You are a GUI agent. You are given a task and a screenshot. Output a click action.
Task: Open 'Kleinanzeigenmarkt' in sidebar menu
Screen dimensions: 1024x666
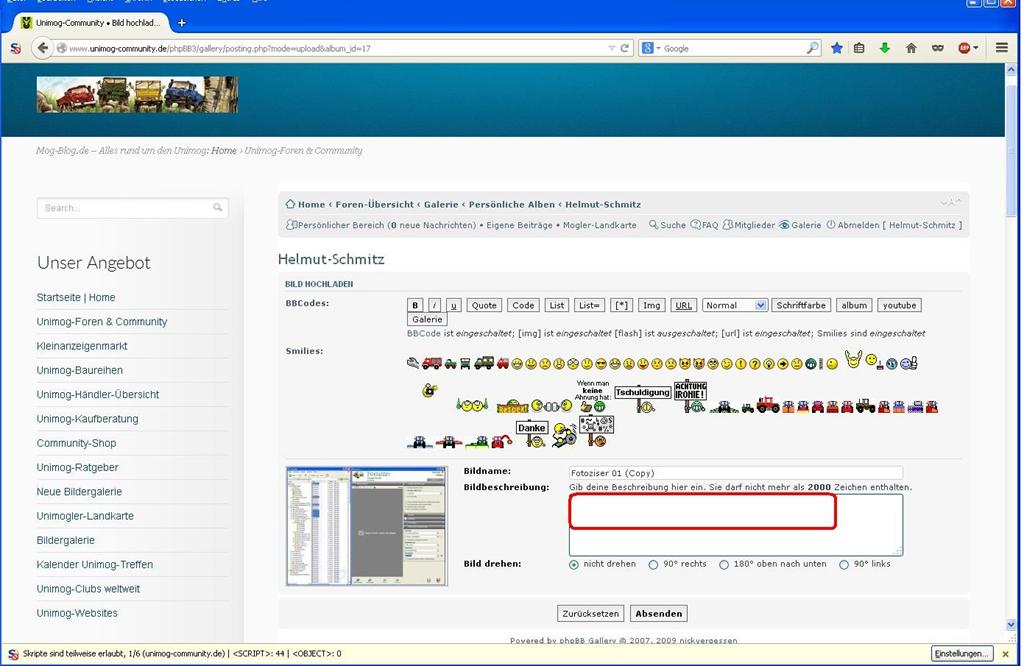point(82,346)
